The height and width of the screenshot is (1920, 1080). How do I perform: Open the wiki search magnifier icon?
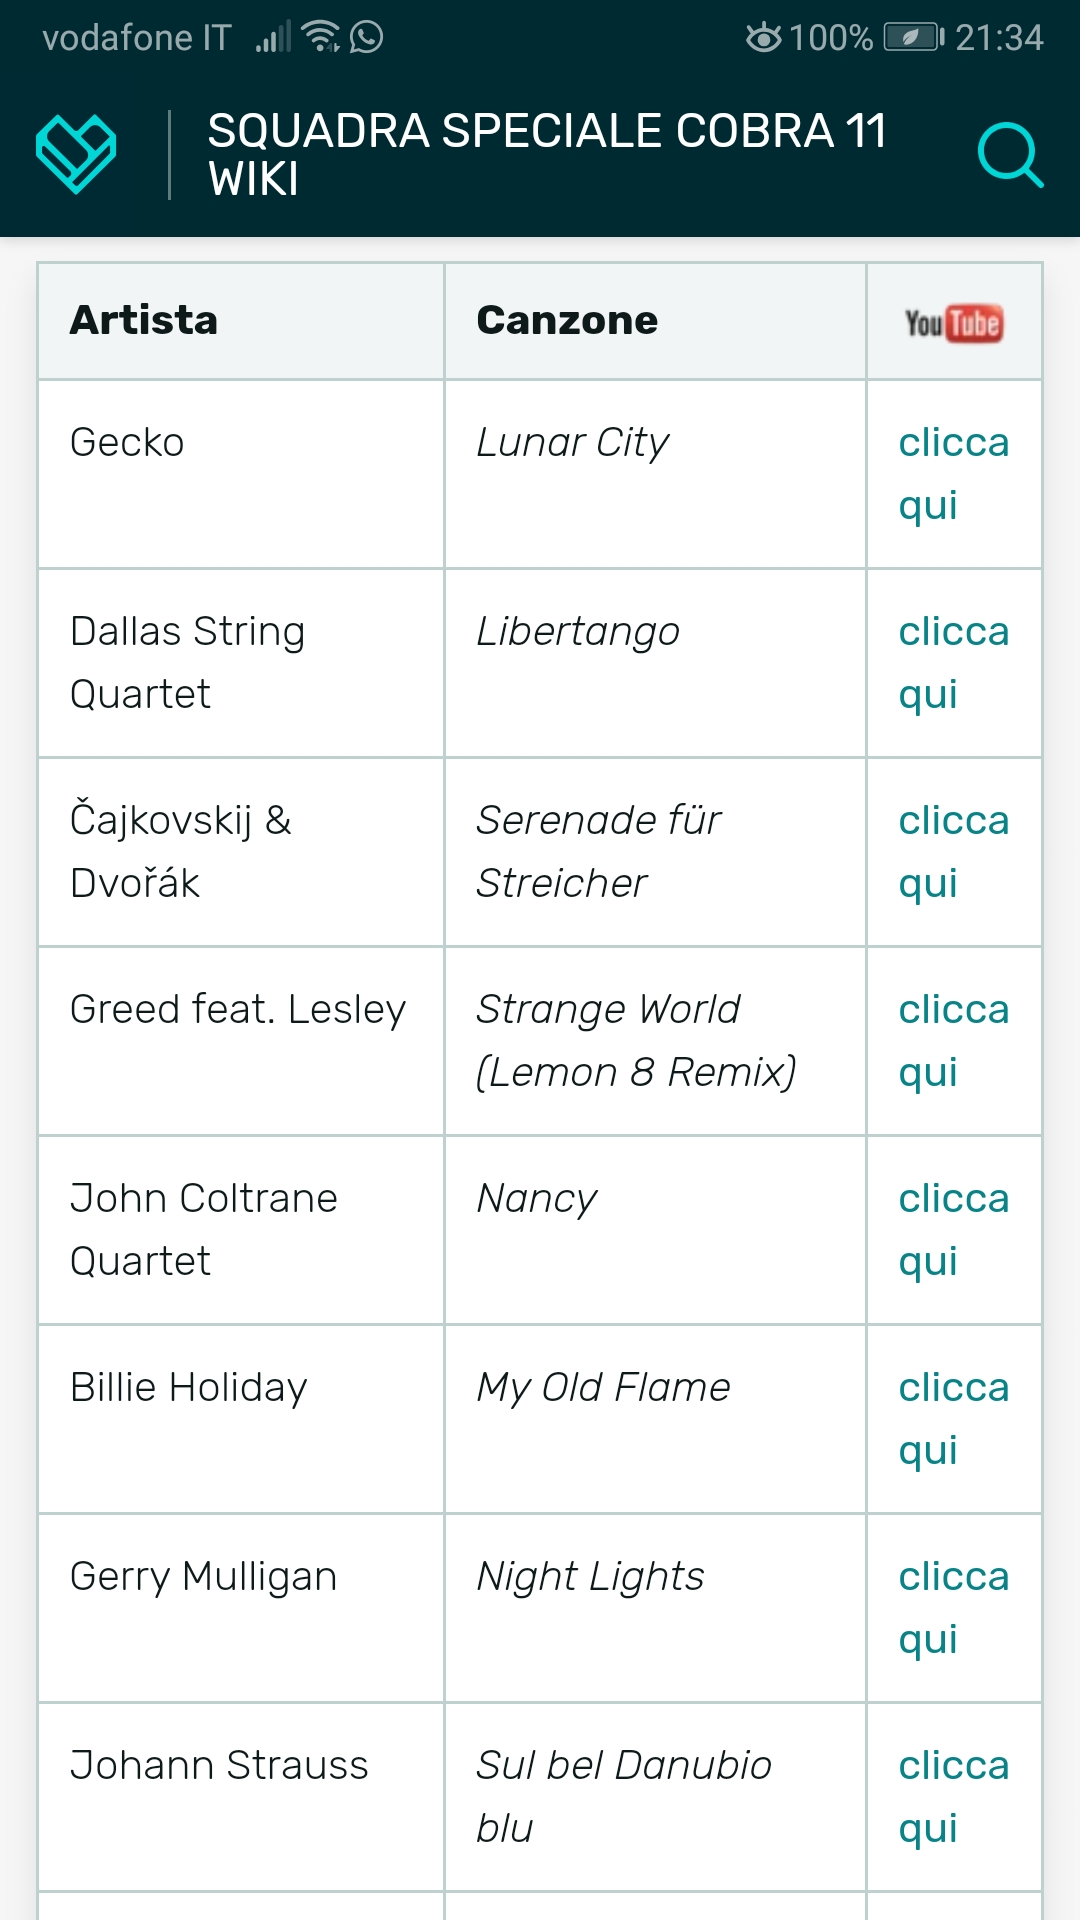tap(1009, 155)
